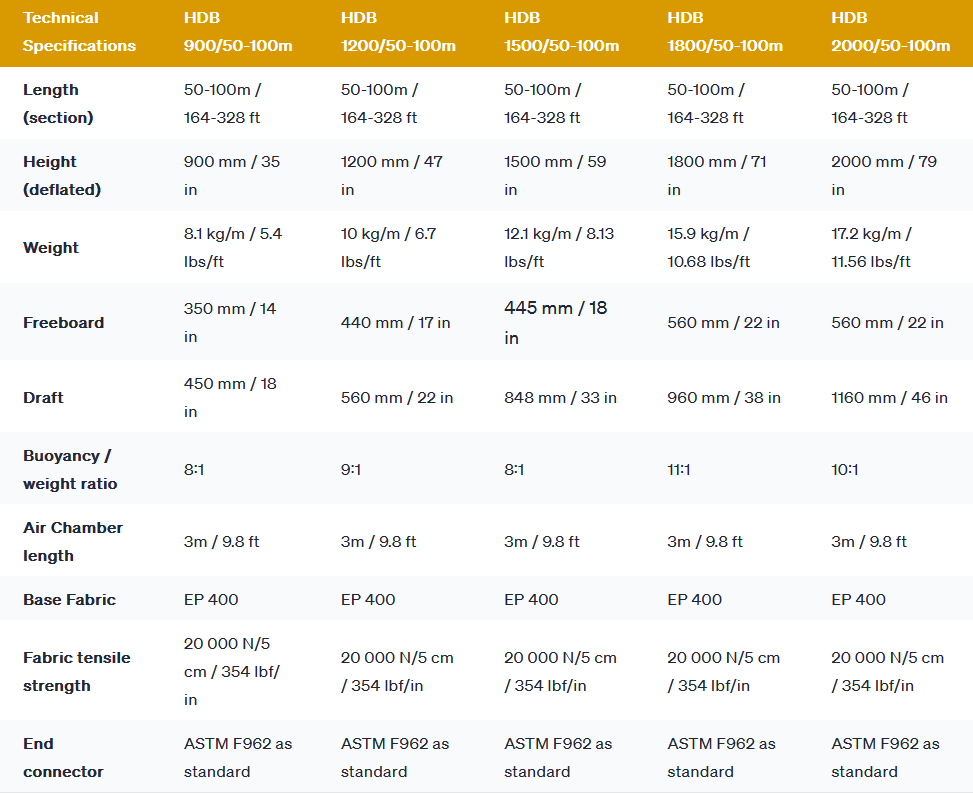Click the Base Fabric row label
This screenshot has width=973, height=794.
(x=69, y=600)
